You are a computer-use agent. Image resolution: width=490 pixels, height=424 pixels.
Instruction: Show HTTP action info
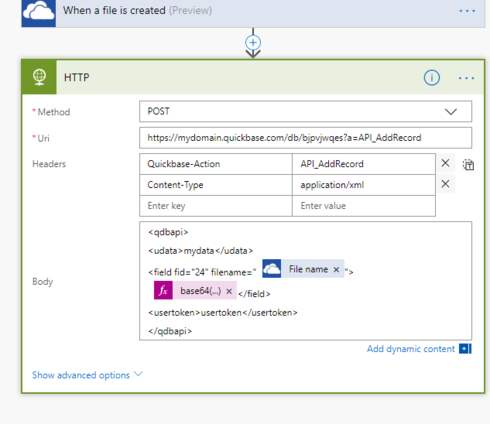pos(432,78)
